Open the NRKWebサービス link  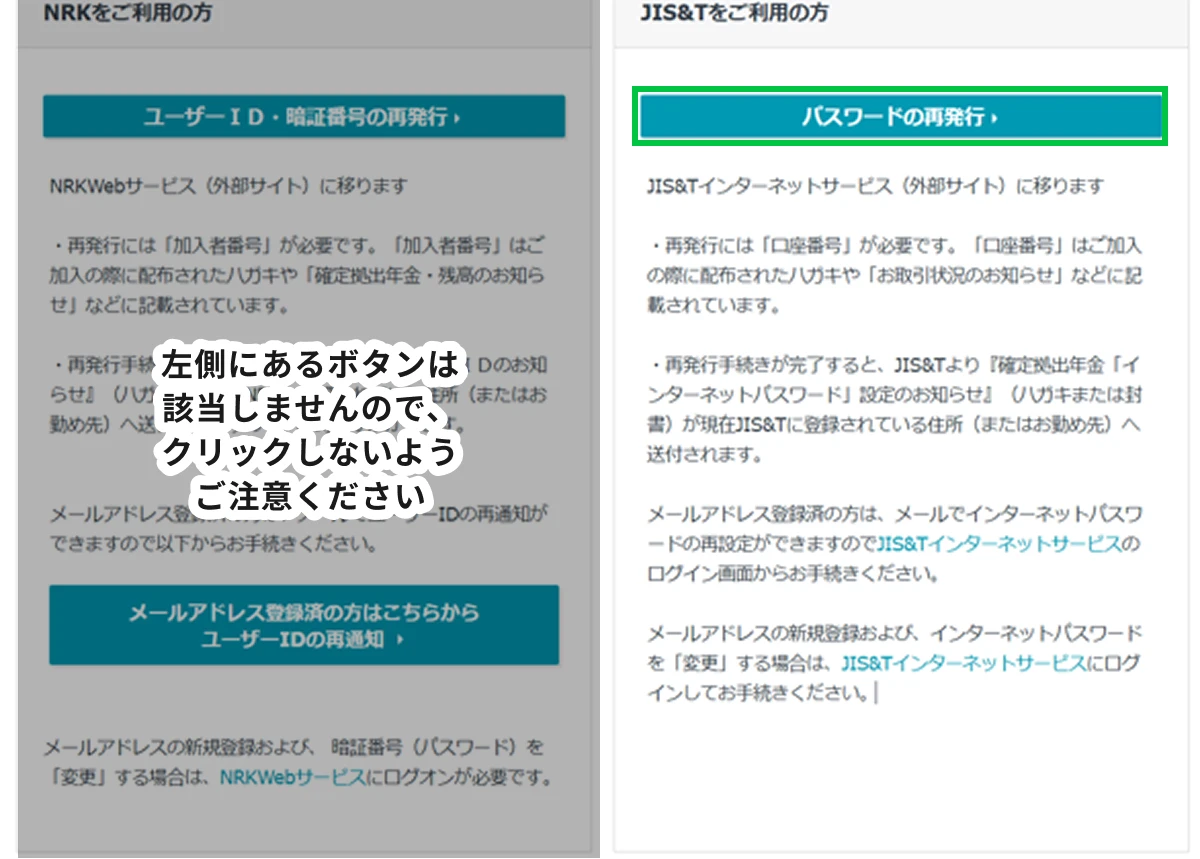pos(293,777)
